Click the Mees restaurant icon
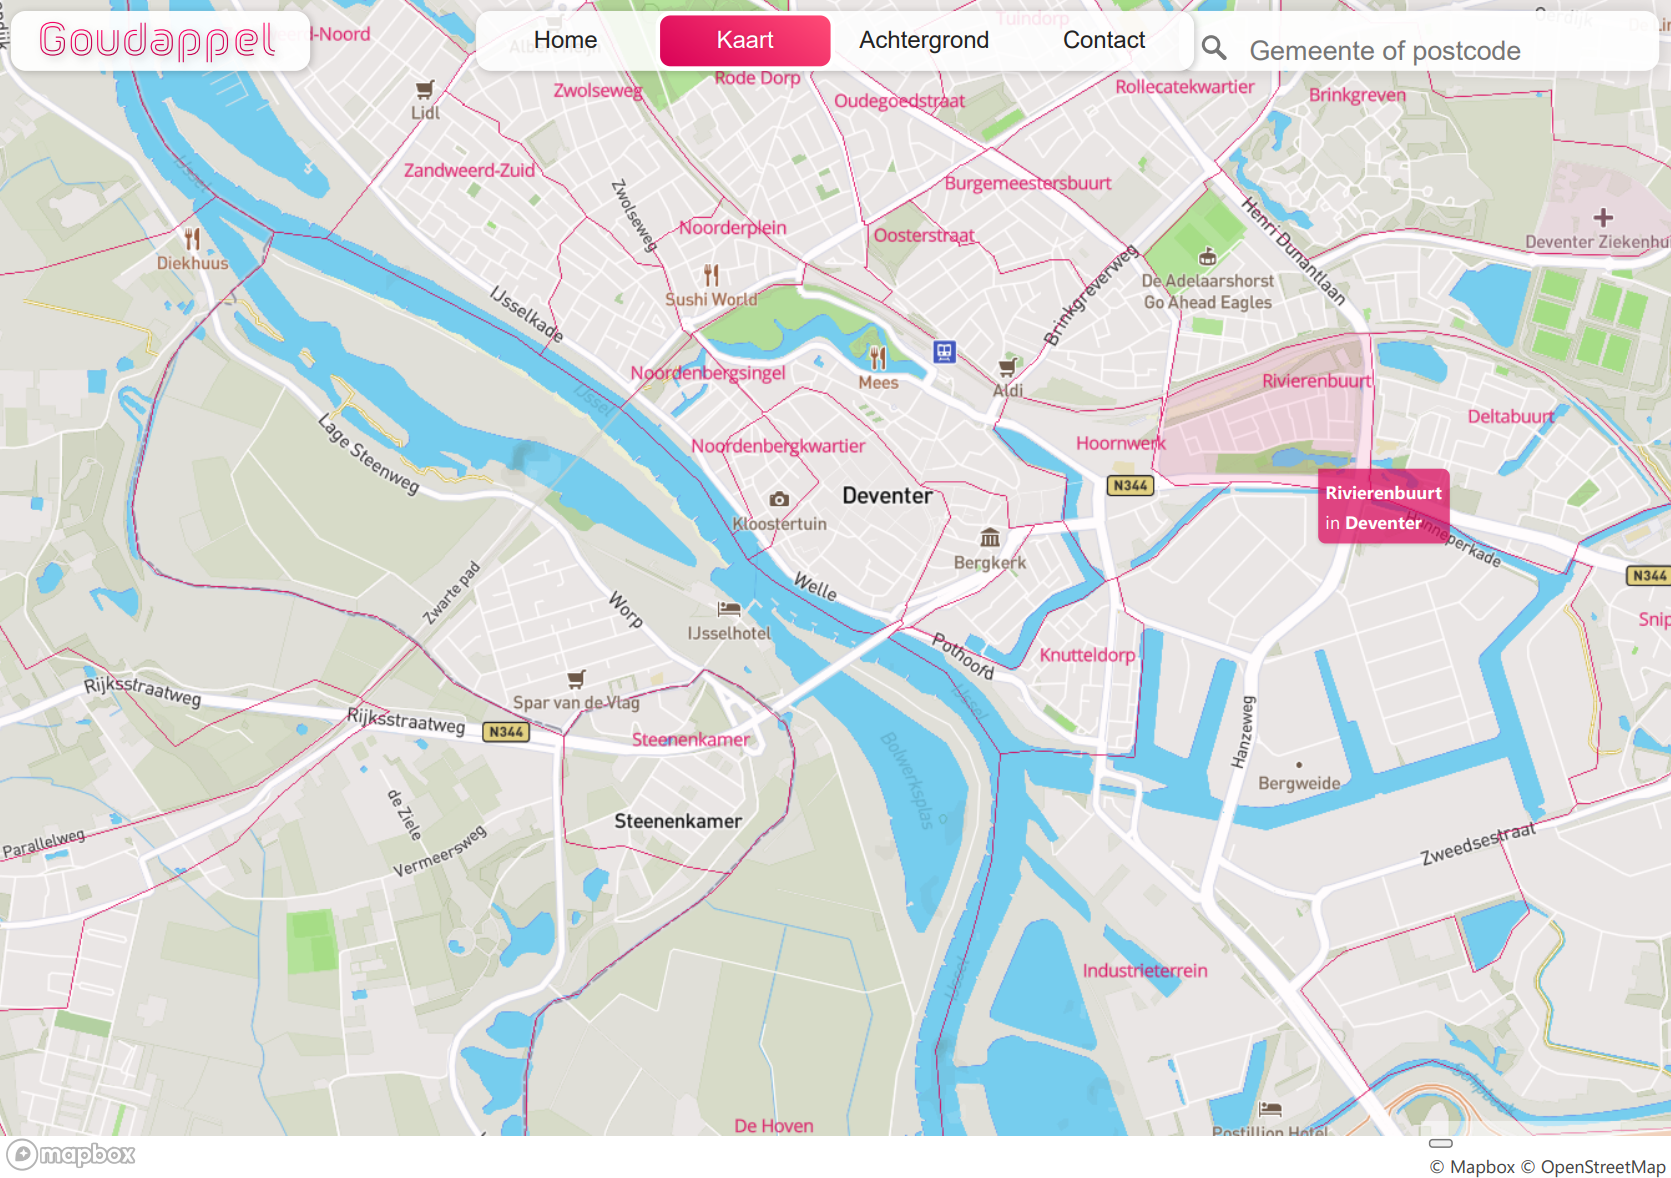Image resolution: width=1671 pixels, height=1178 pixels. 878,358
